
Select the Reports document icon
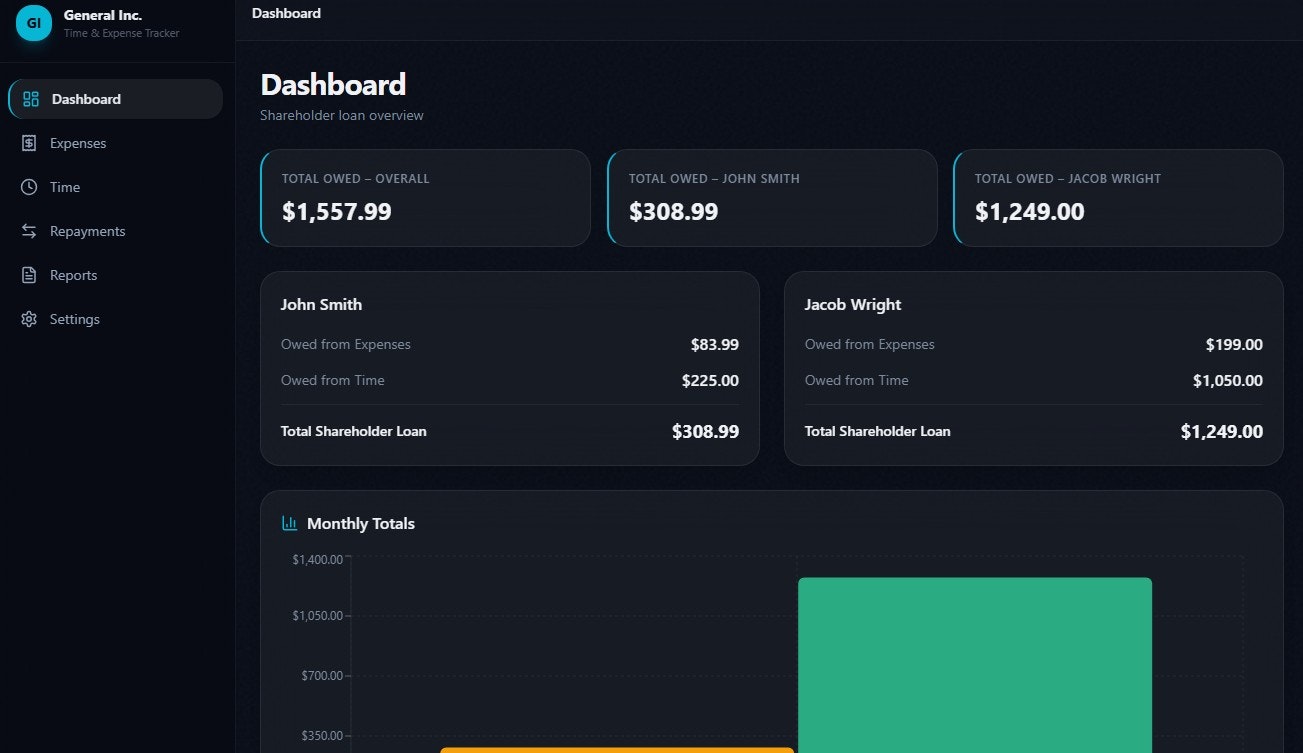29,274
